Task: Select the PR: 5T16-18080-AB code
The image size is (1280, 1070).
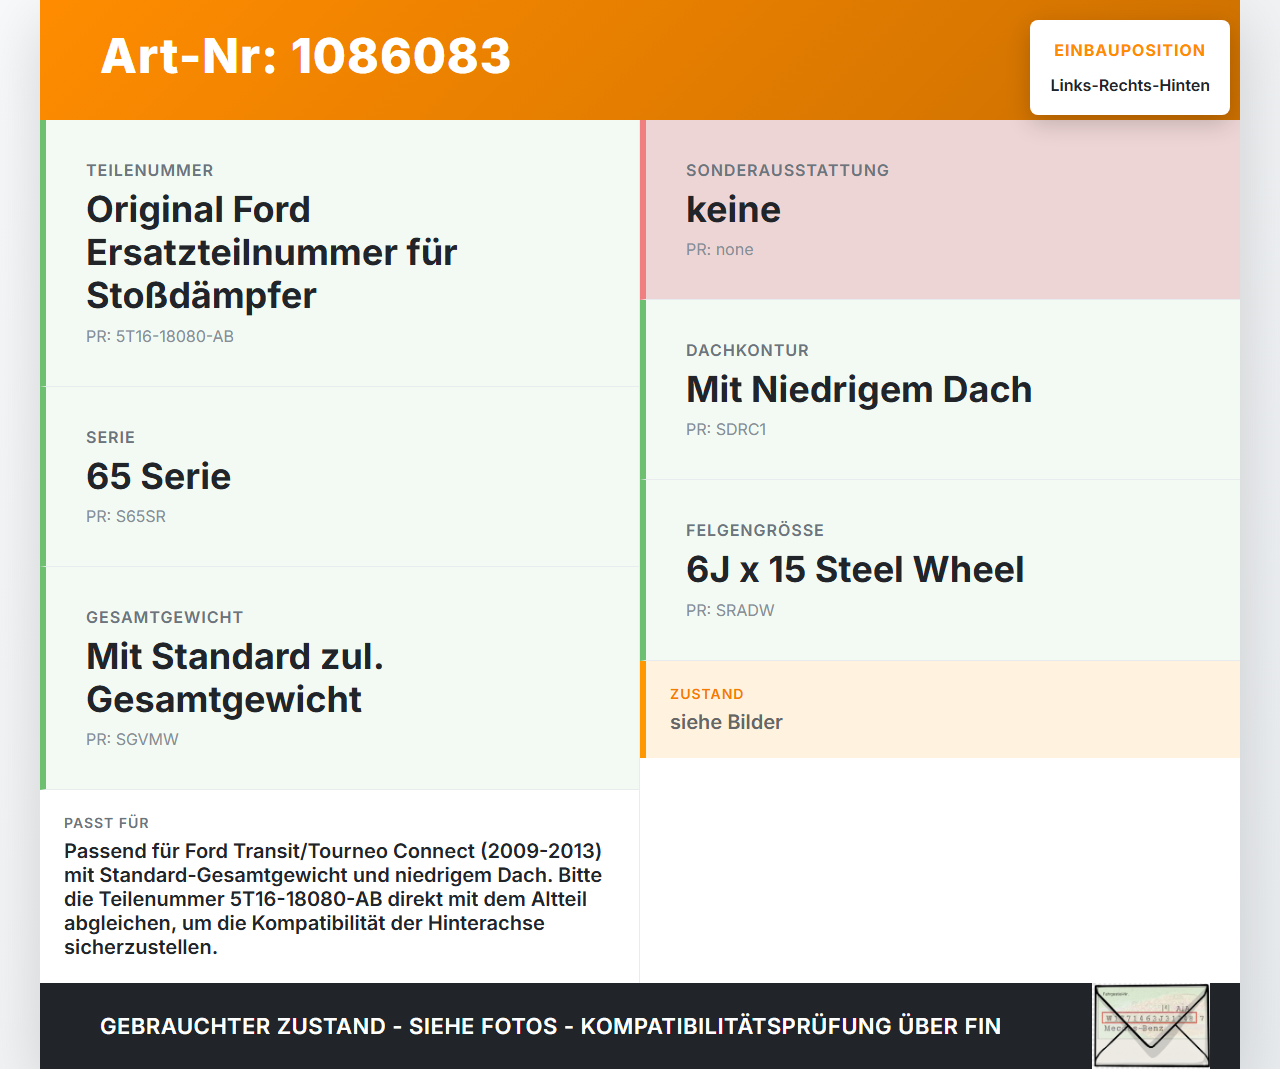Action: (x=160, y=336)
